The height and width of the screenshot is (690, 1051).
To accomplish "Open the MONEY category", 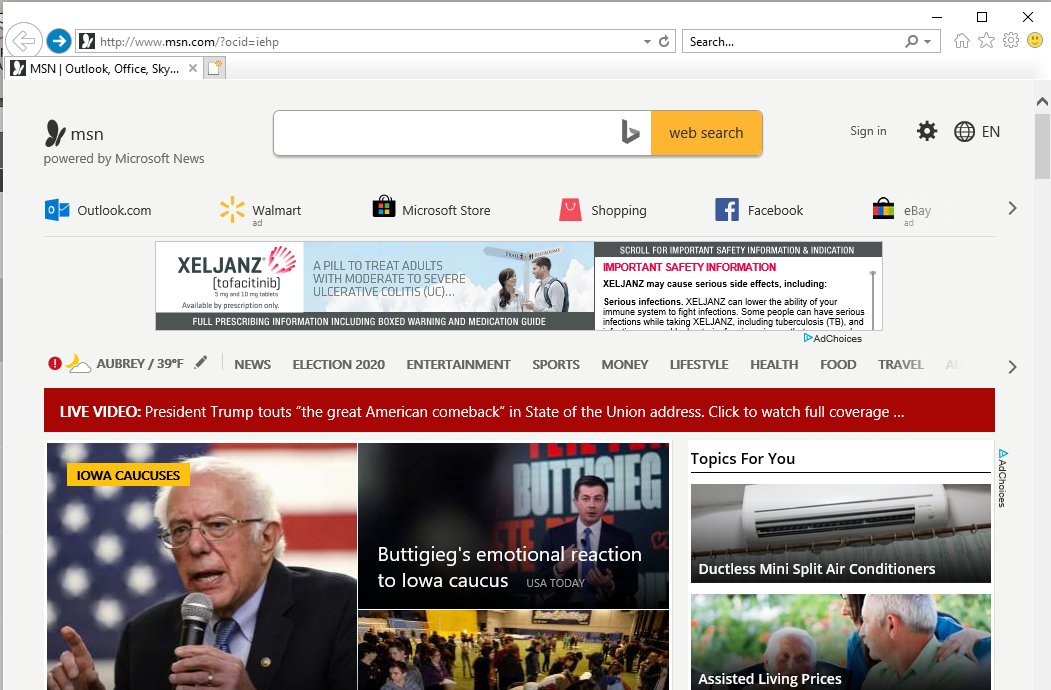I will click(x=625, y=364).
